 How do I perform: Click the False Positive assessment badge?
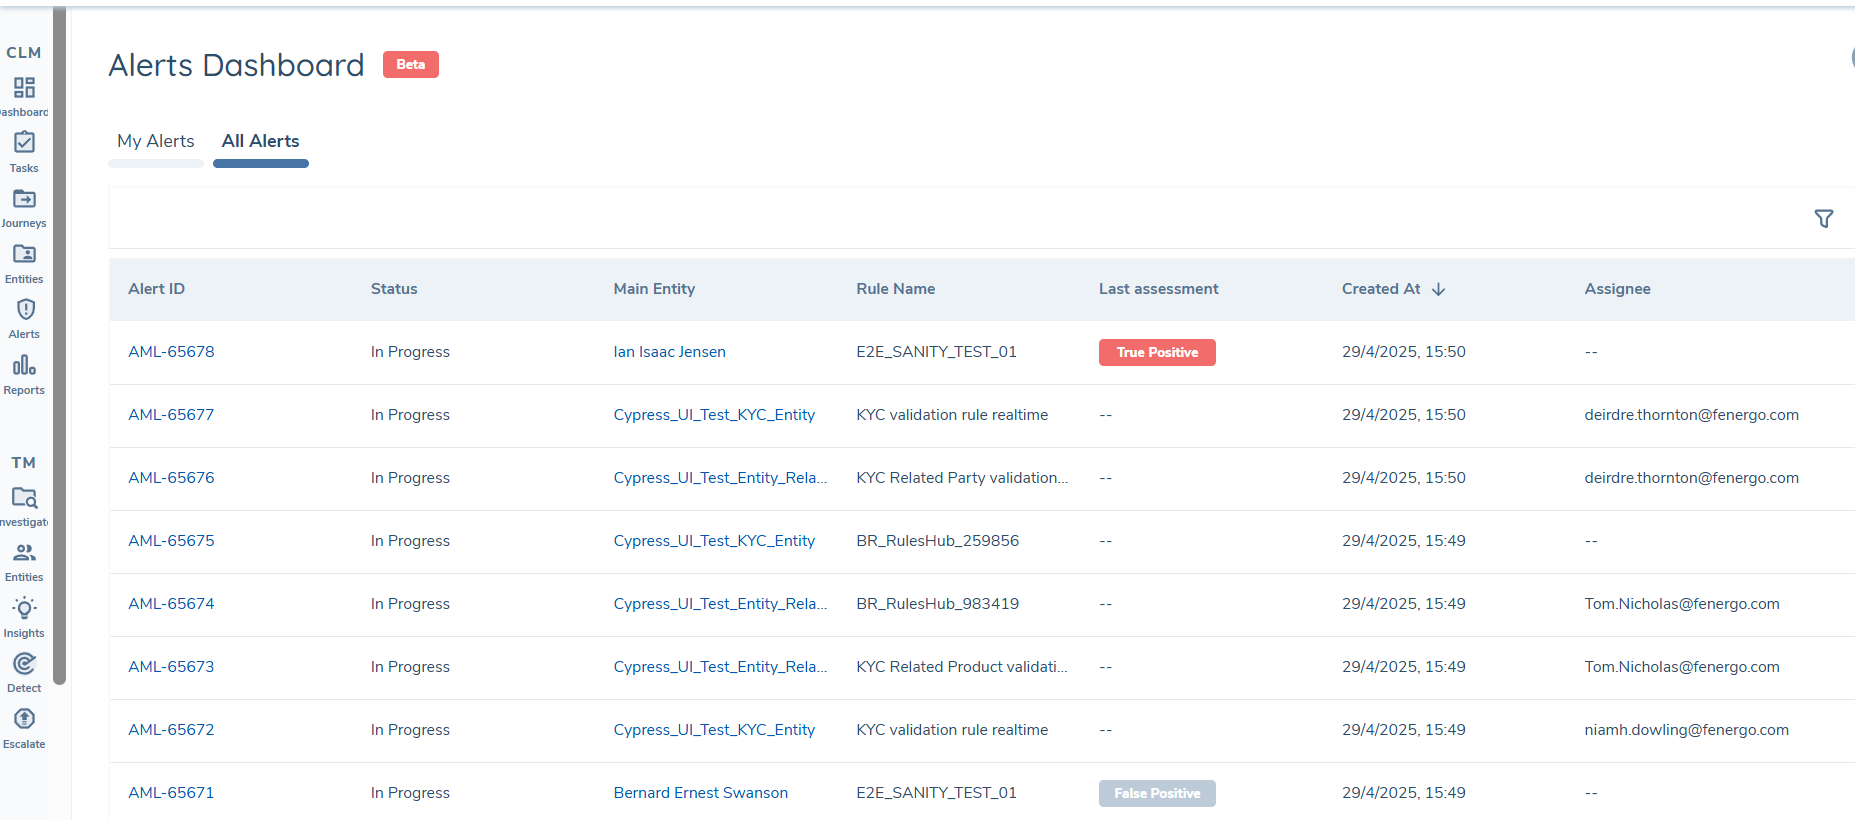pyautogui.click(x=1156, y=793)
